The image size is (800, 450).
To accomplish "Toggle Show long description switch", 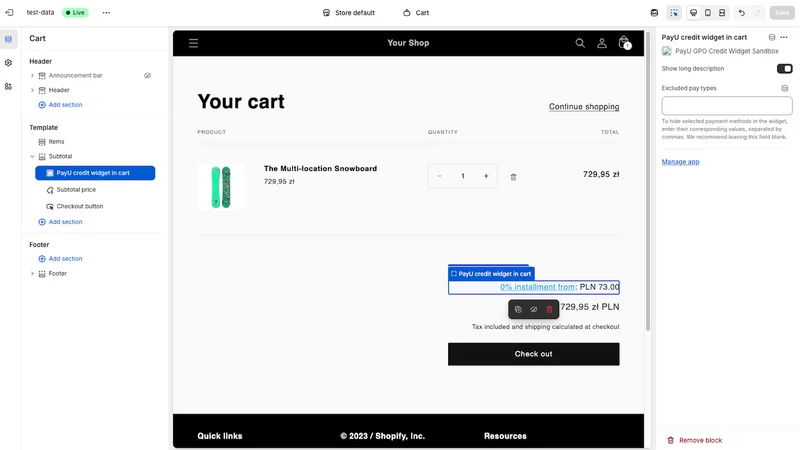I will [784, 68].
